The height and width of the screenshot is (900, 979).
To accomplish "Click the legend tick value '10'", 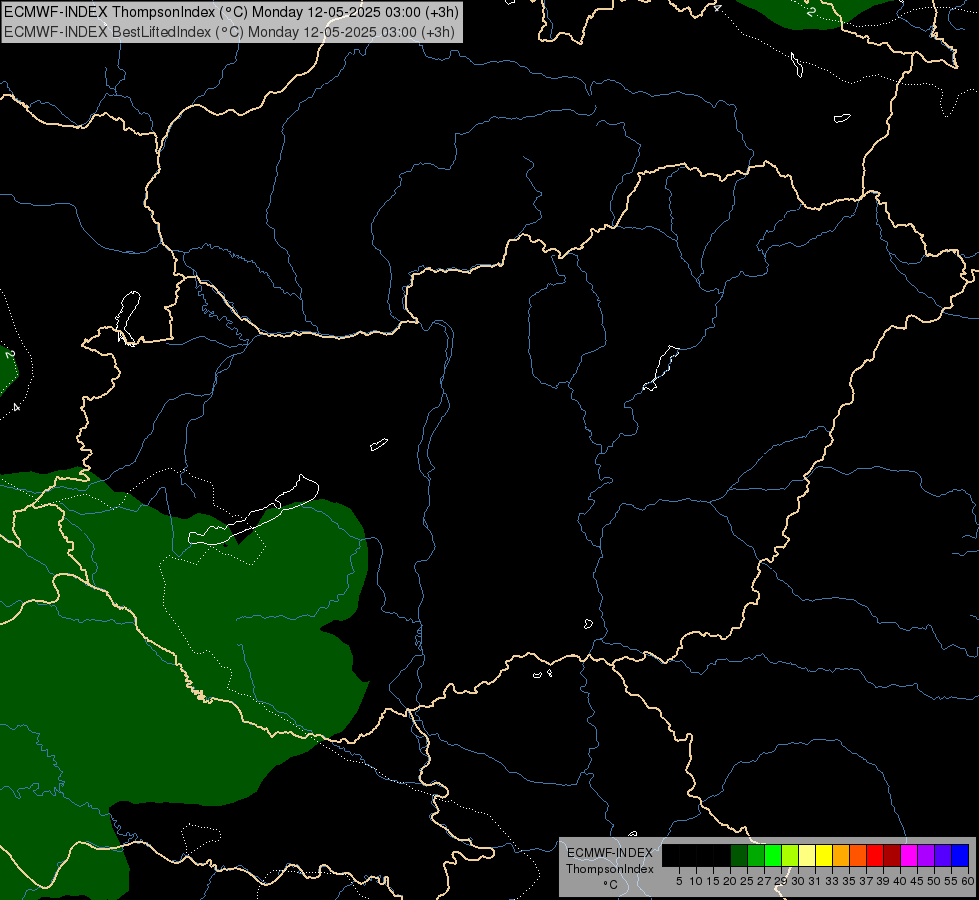I will [x=696, y=881].
